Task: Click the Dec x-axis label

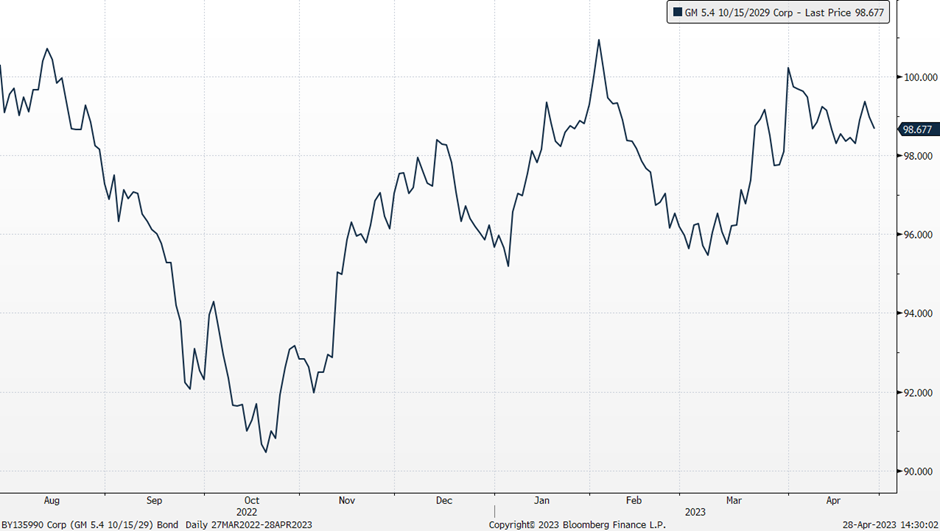Action: point(444,500)
